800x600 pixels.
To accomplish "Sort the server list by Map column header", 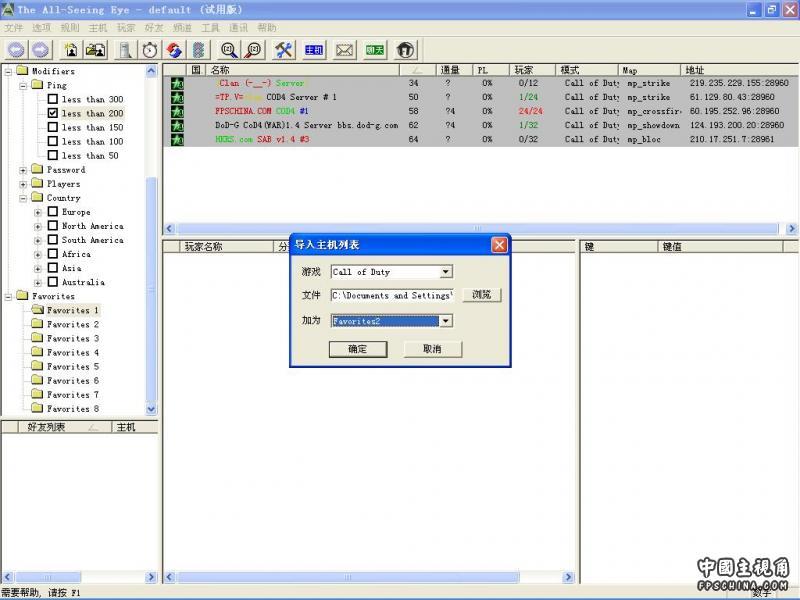I will pos(649,70).
